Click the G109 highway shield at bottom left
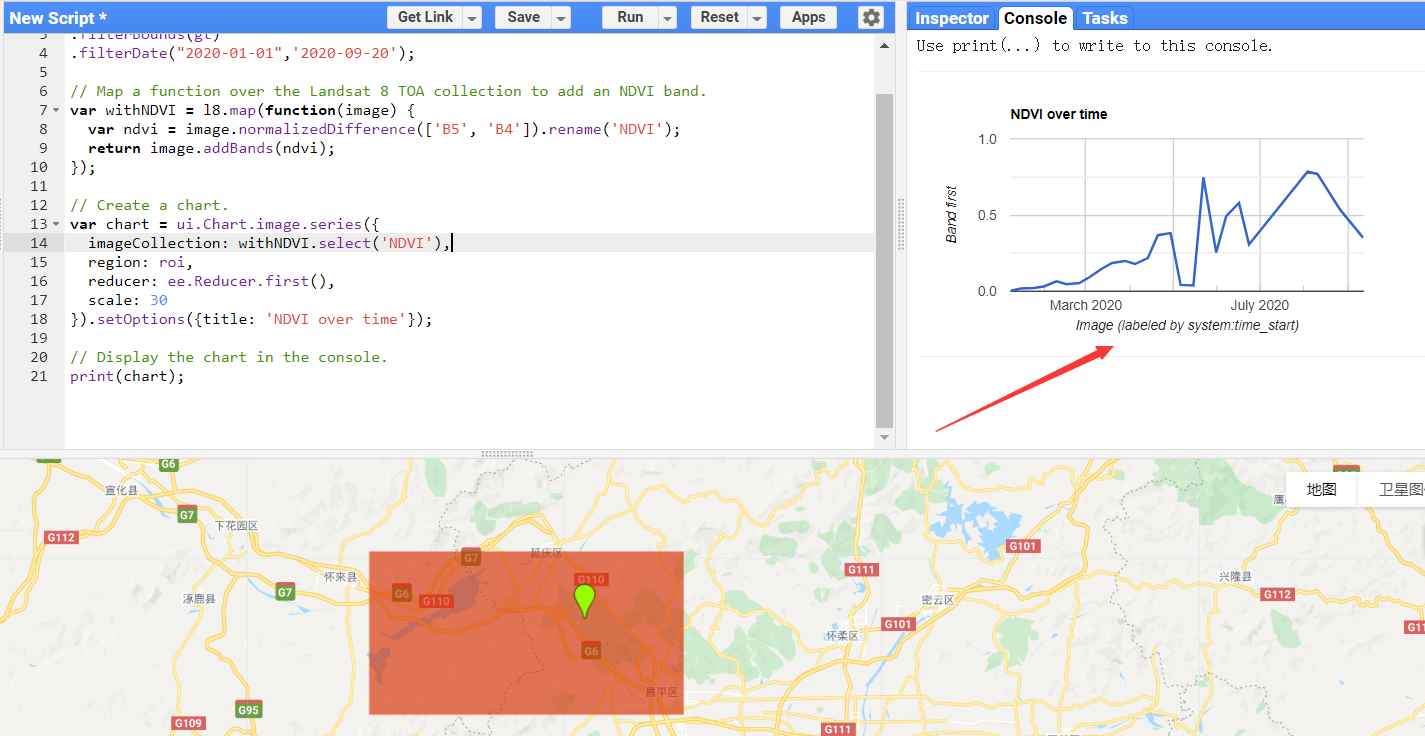The width and height of the screenshot is (1425, 736). point(187,723)
